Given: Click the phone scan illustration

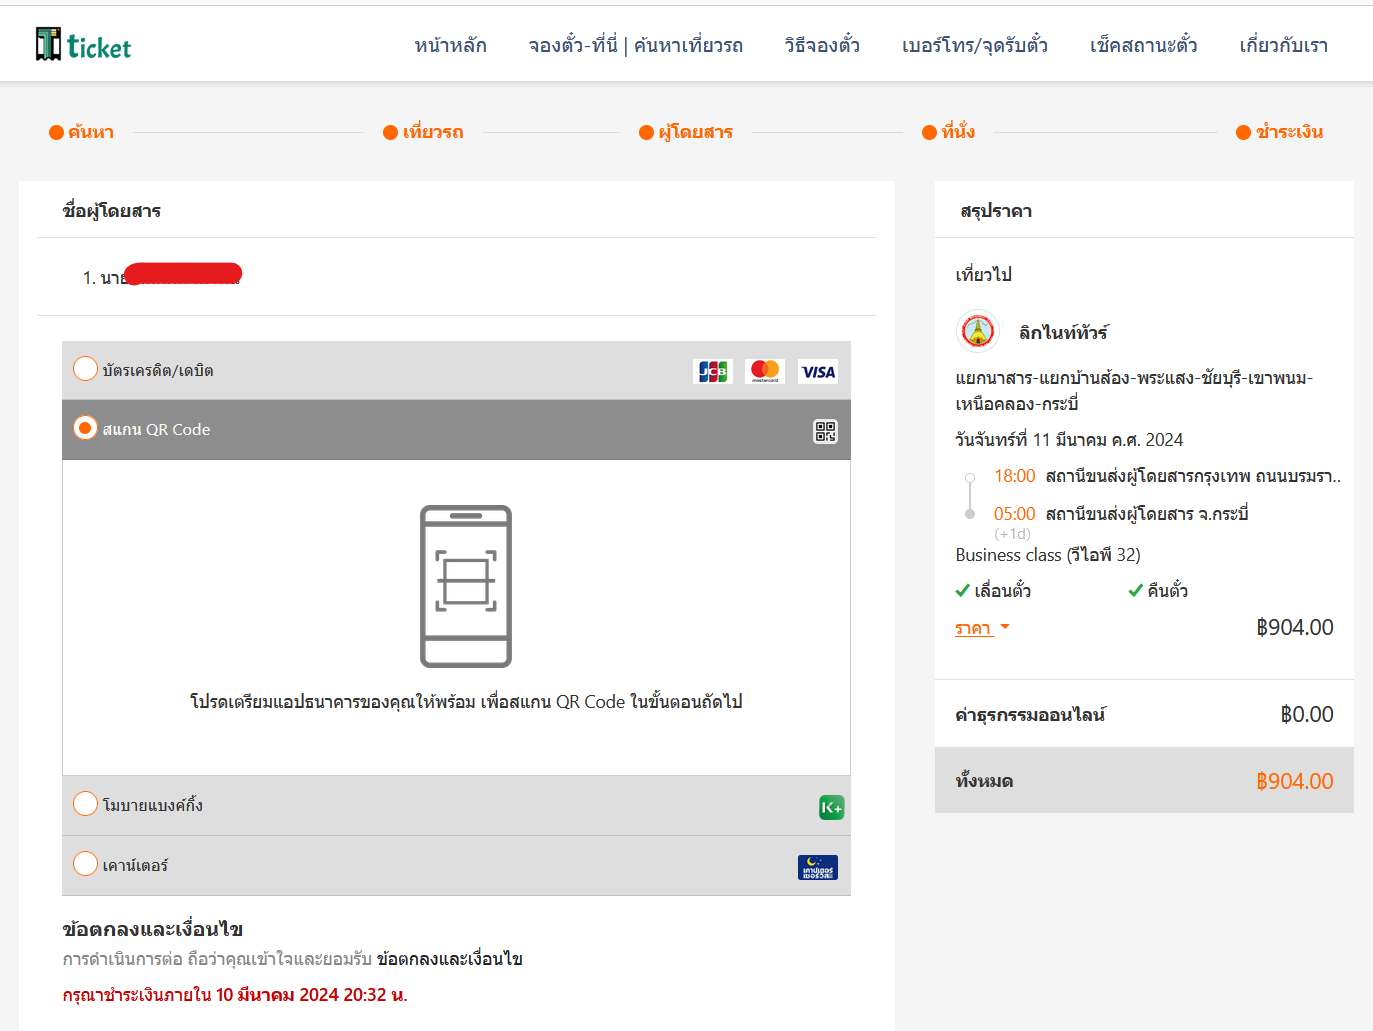Looking at the screenshot, I should pyautogui.click(x=466, y=586).
